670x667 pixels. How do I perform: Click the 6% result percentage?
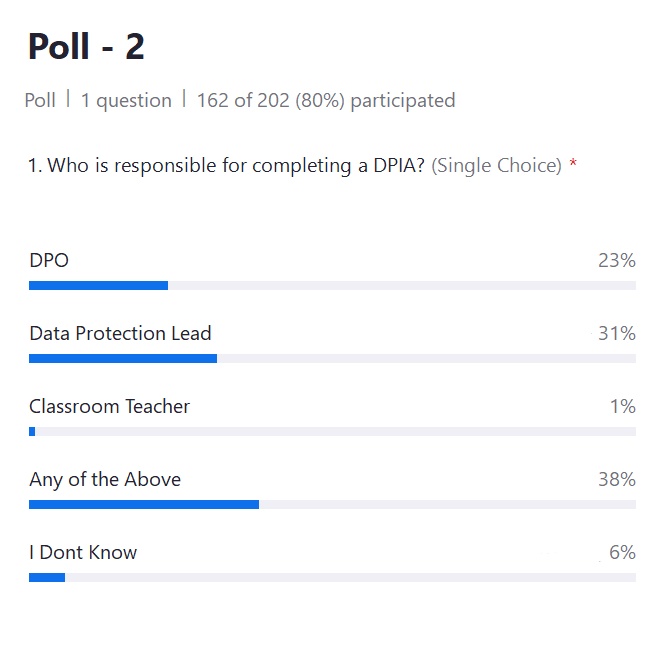[x=622, y=552]
